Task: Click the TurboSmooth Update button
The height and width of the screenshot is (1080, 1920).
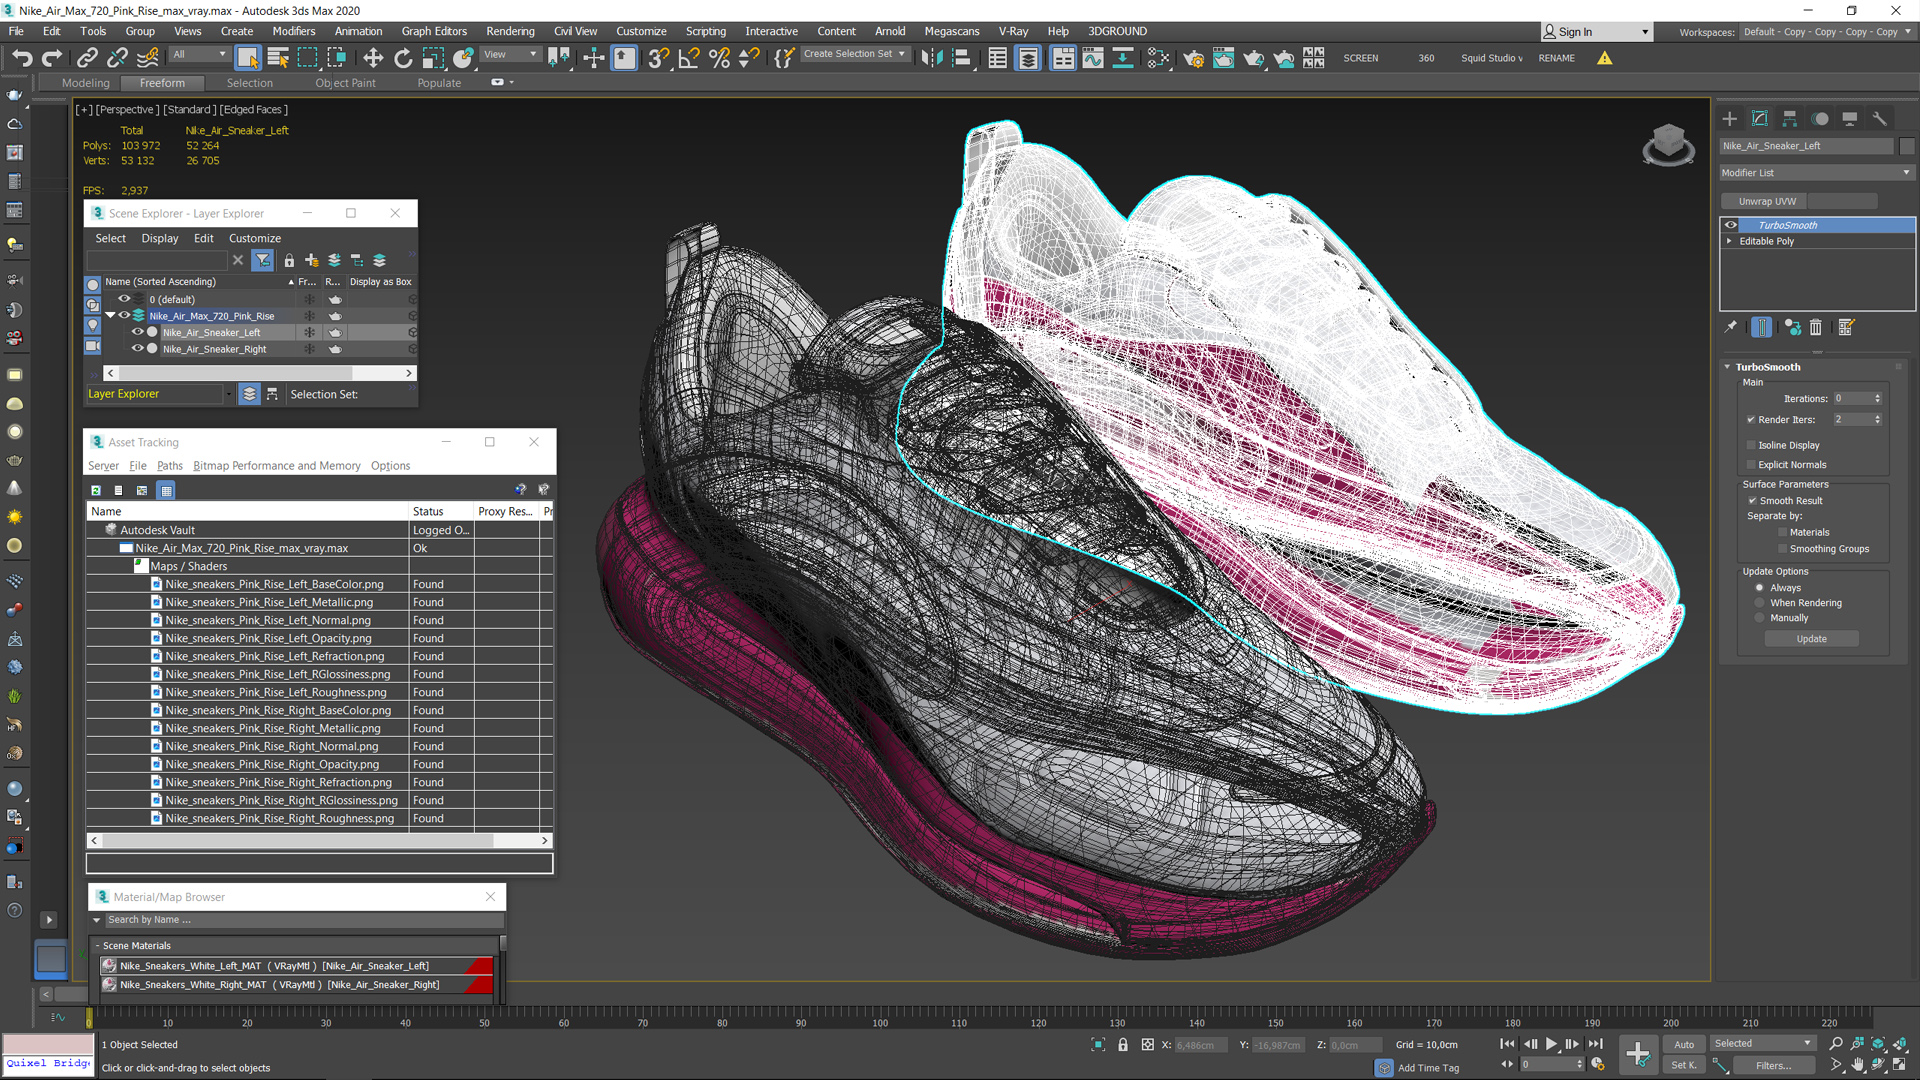Action: pyautogui.click(x=1811, y=639)
